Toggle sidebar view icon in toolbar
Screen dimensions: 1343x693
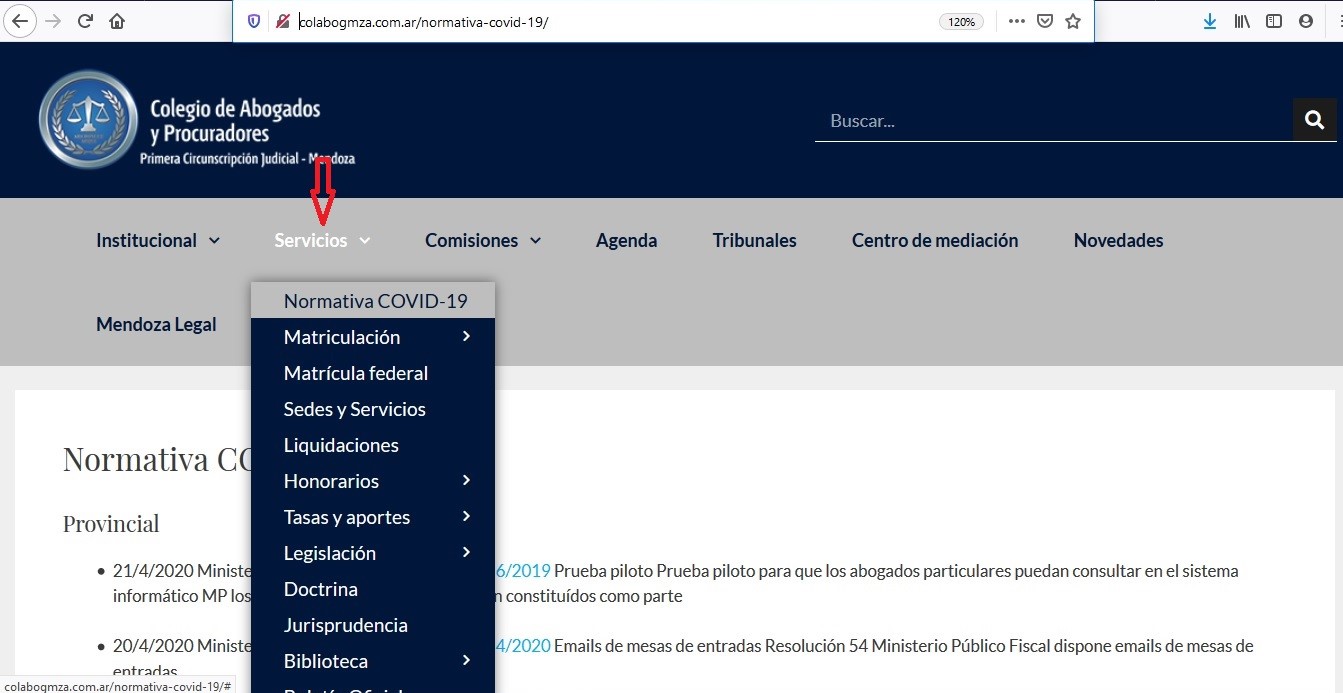tap(1273, 21)
